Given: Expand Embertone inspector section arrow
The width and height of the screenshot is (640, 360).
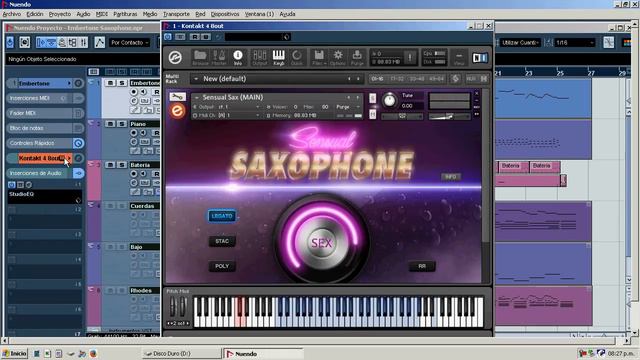Looking at the screenshot, I should click(x=69, y=83).
